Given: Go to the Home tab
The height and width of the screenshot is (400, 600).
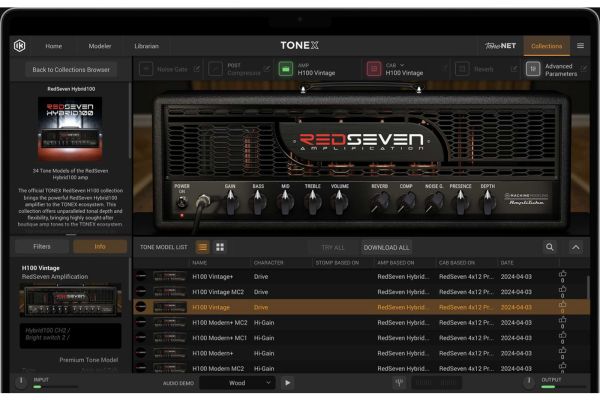Looking at the screenshot, I should pos(54,46).
